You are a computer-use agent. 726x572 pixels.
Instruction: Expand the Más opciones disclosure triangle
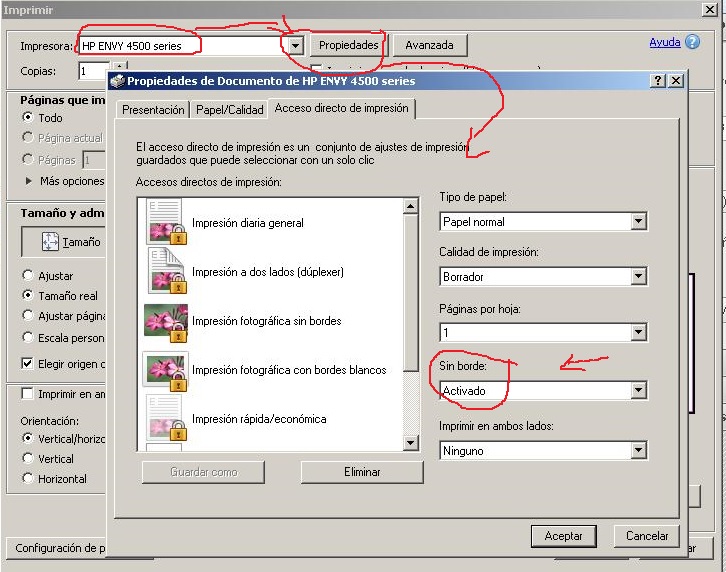(x=29, y=181)
